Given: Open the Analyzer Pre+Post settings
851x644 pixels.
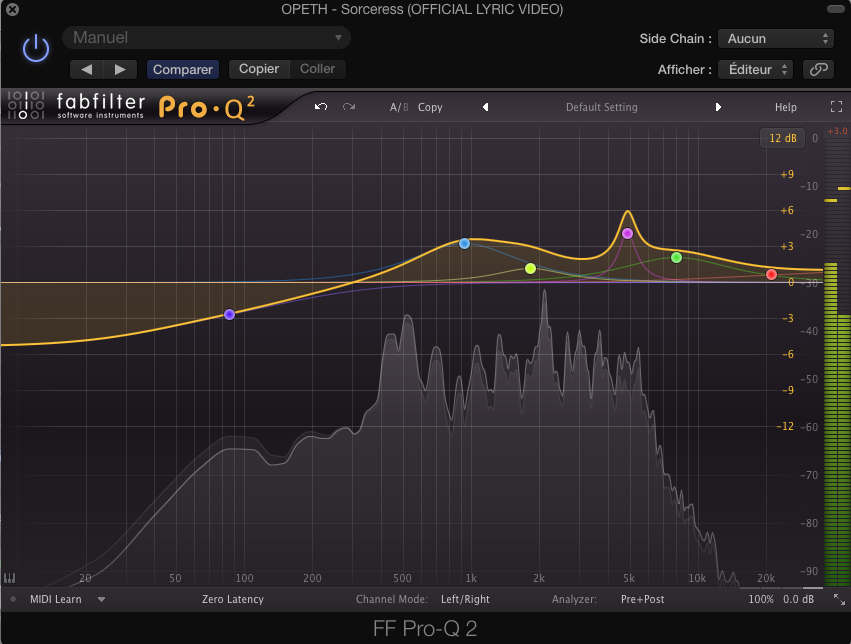Looking at the screenshot, I should [x=643, y=600].
